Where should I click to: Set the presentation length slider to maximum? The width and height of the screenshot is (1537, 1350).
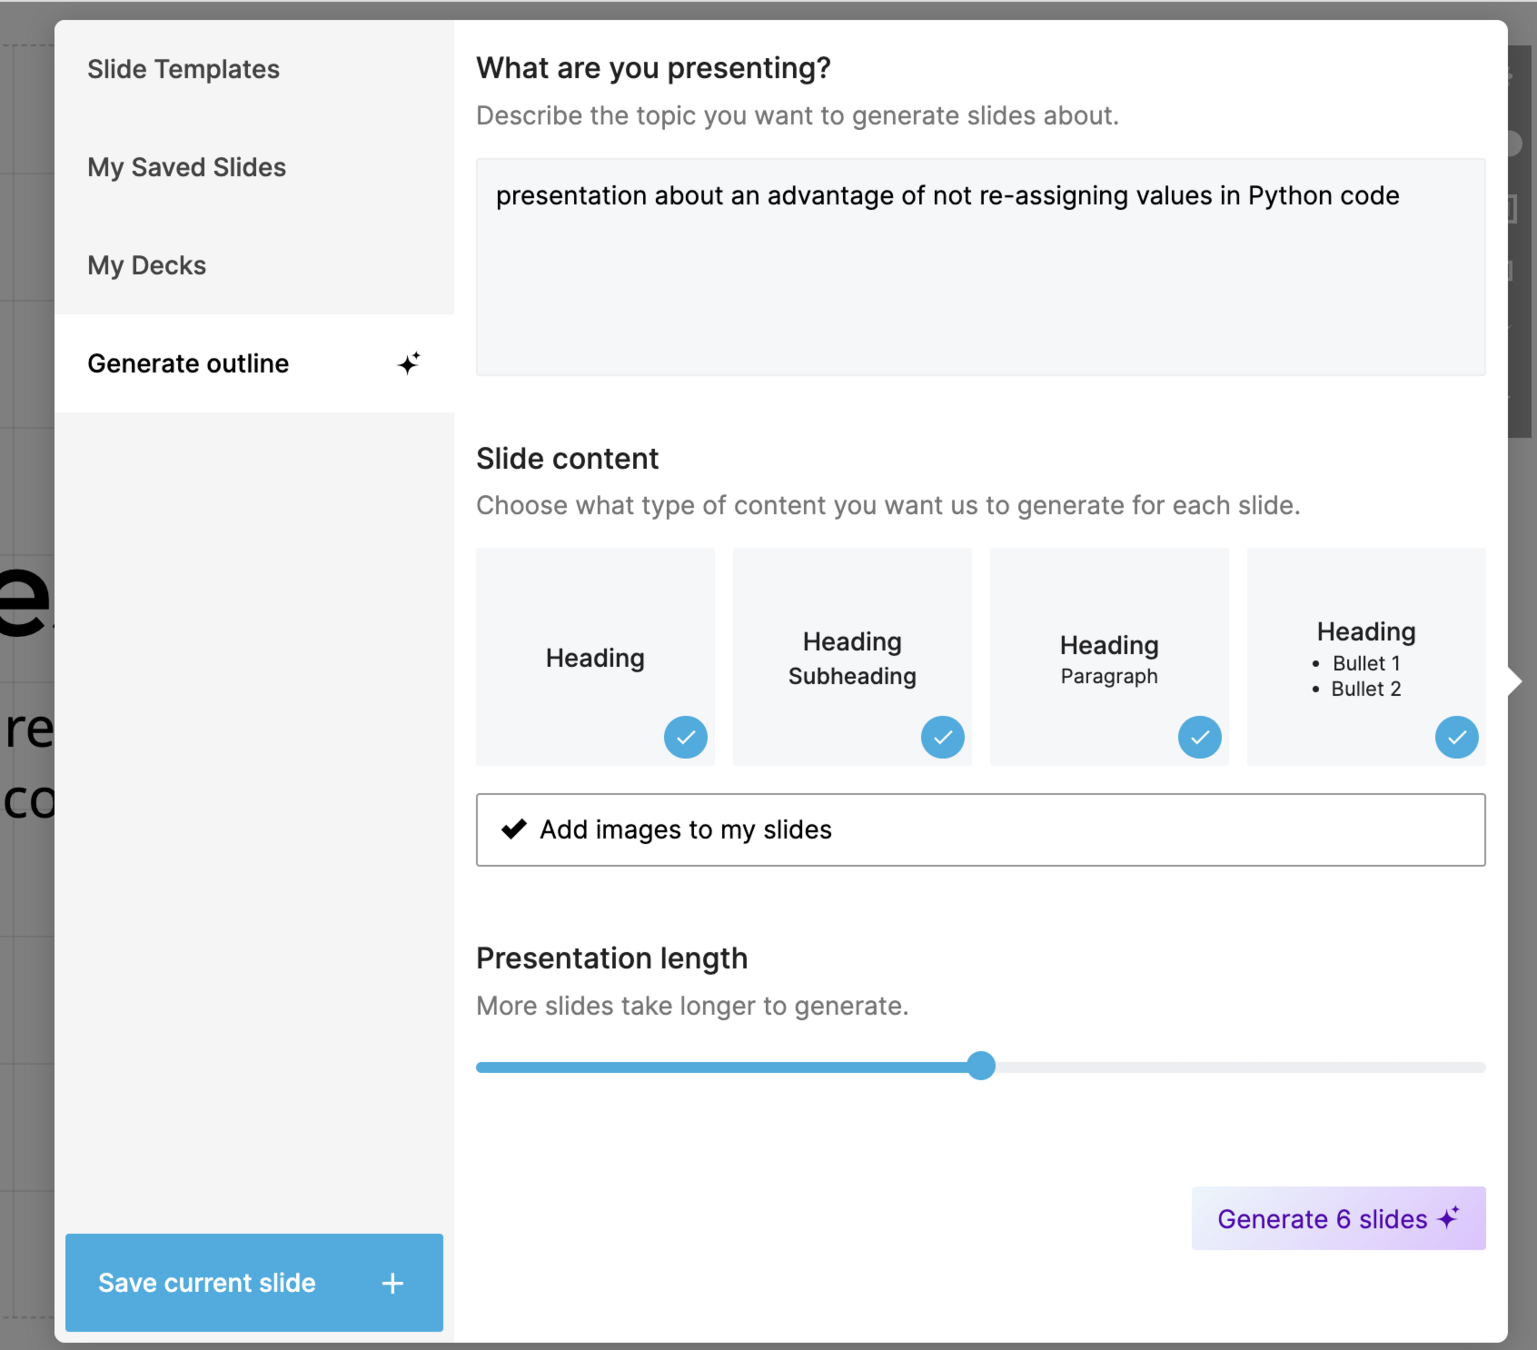point(1483,1067)
